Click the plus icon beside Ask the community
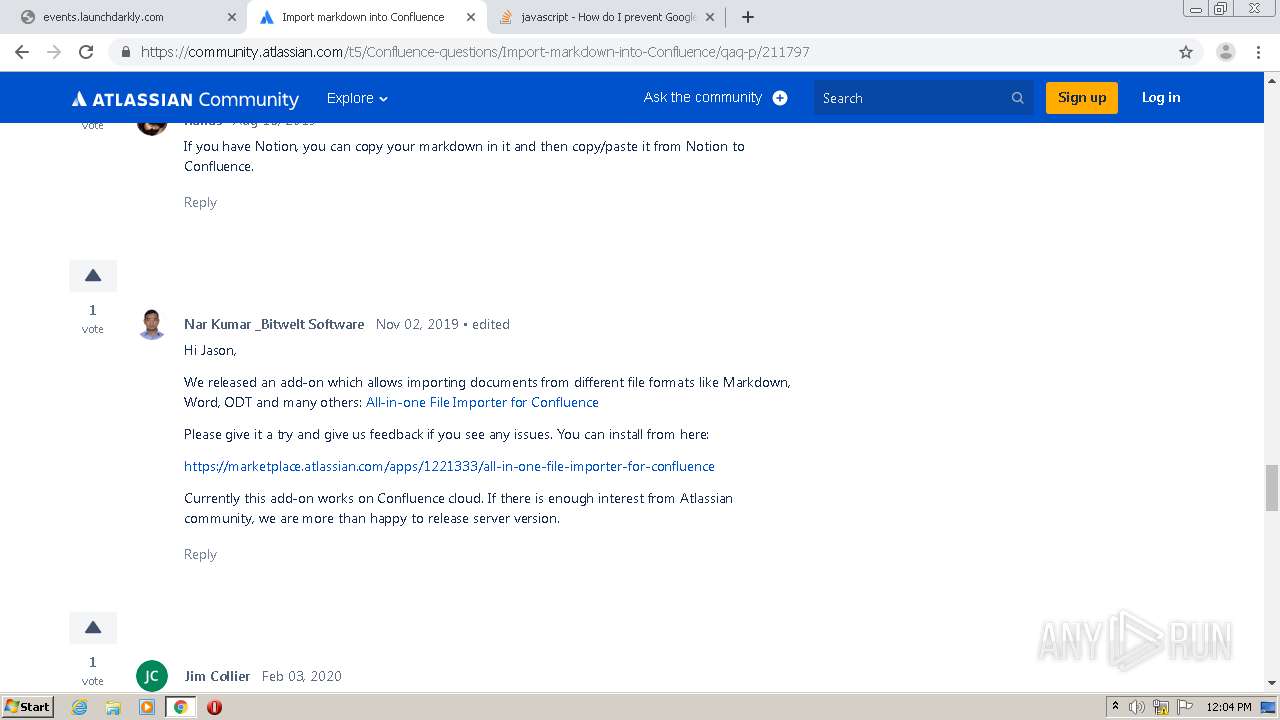Viewport: 1280px width, 720px height. click(780, 98)
